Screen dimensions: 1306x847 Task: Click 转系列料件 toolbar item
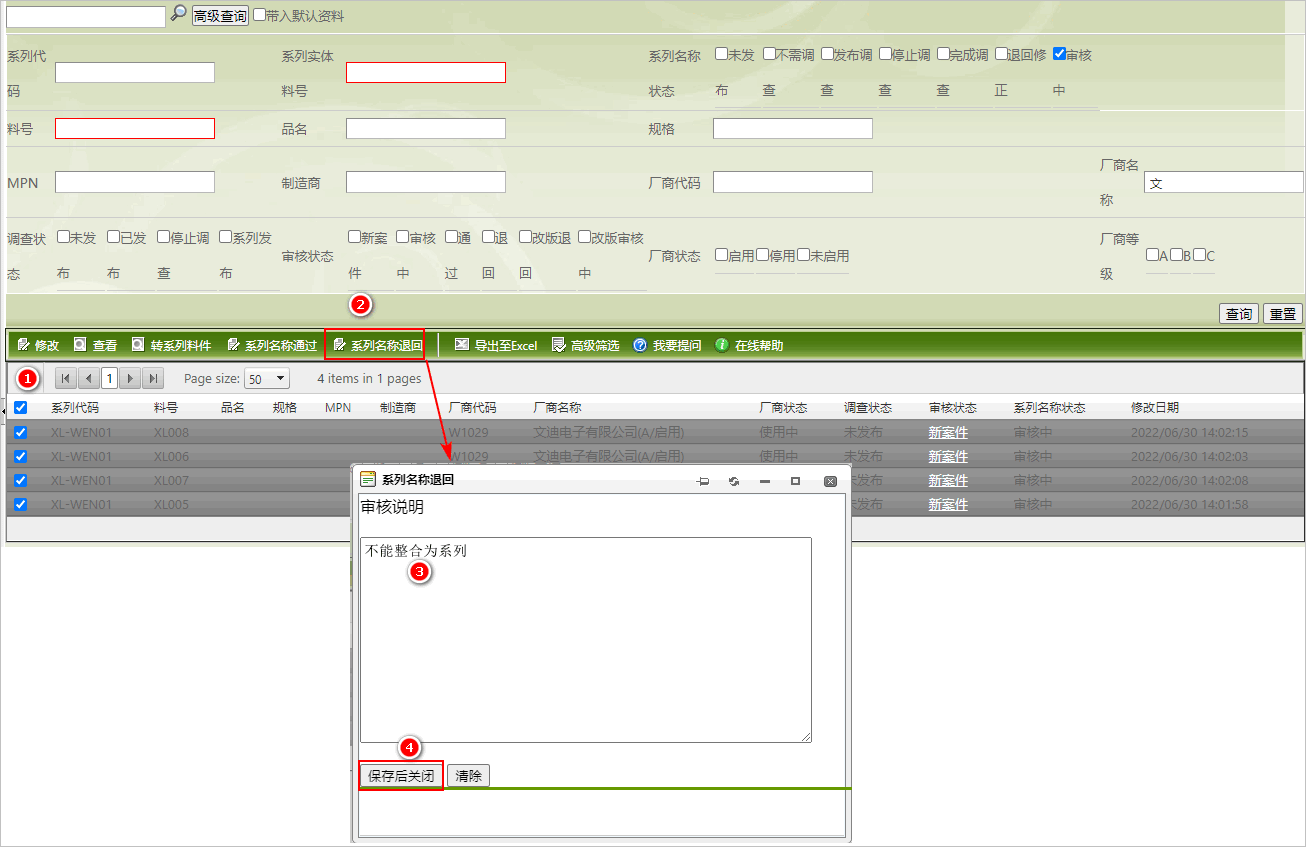pos(172,345)
